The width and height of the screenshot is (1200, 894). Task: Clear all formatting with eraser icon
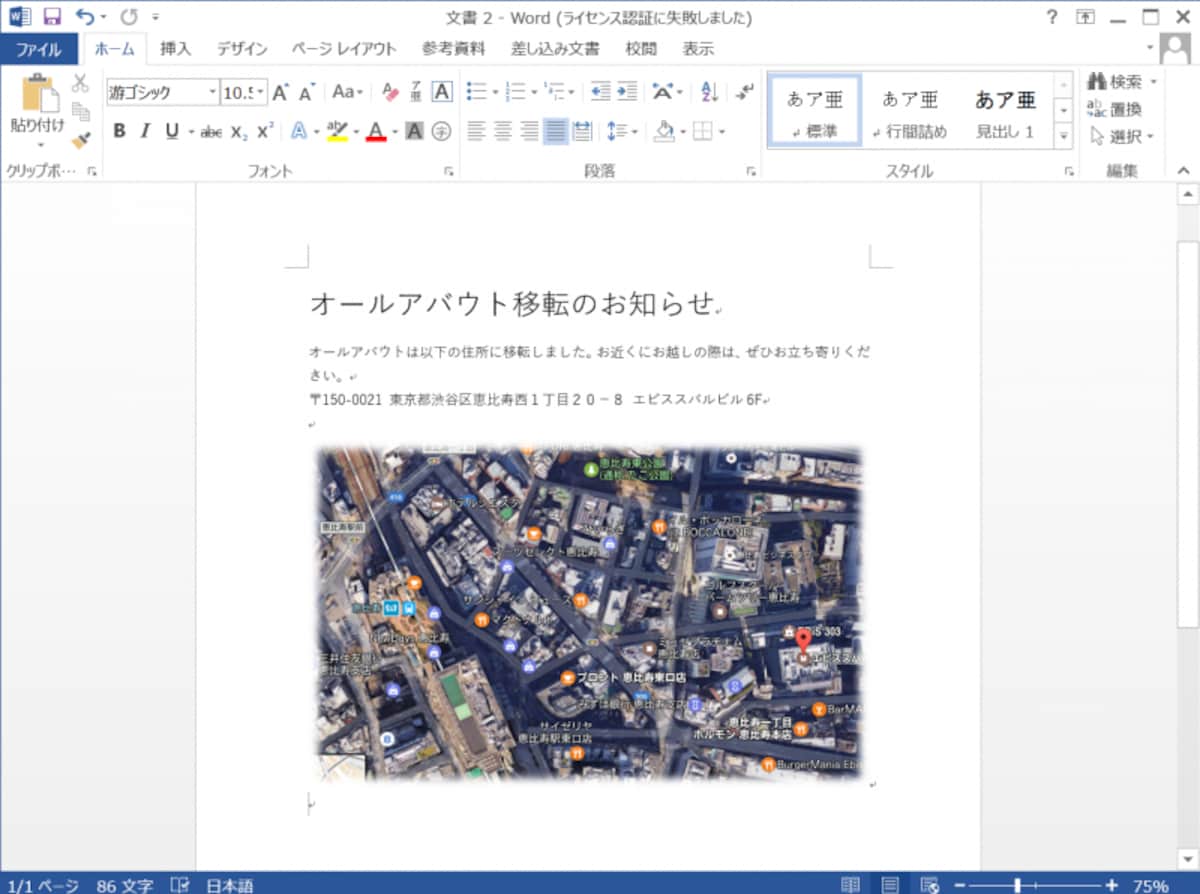(x=390, y=92)
